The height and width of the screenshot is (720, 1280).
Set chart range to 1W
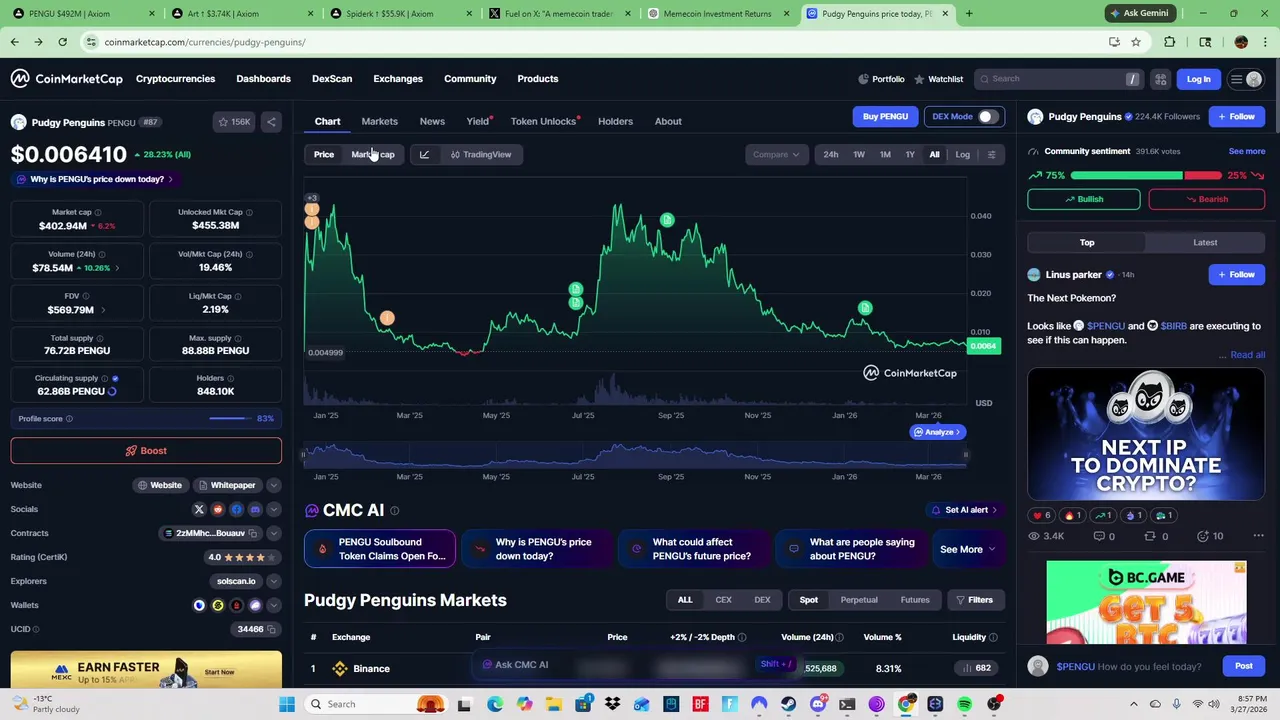click(x=859, y=154)
